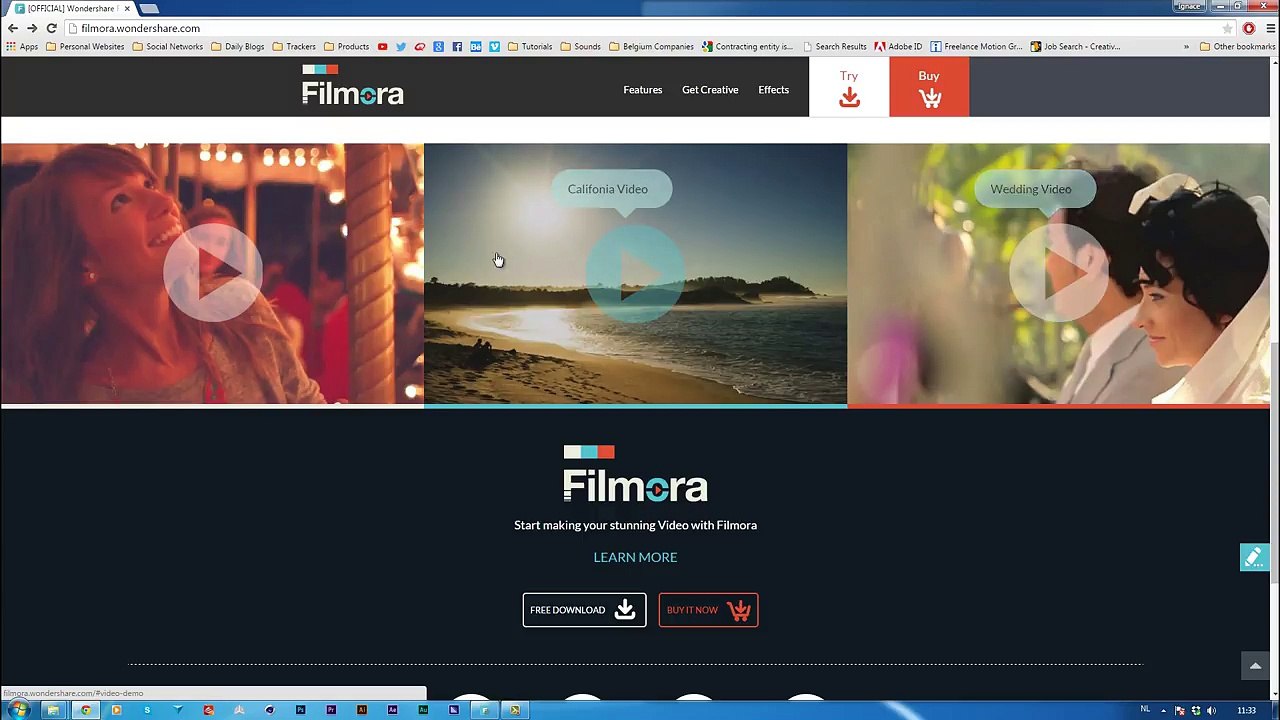The image size is (1280, 720).
Task: Open After Effects from the taskbar
Action: (392, 710)
